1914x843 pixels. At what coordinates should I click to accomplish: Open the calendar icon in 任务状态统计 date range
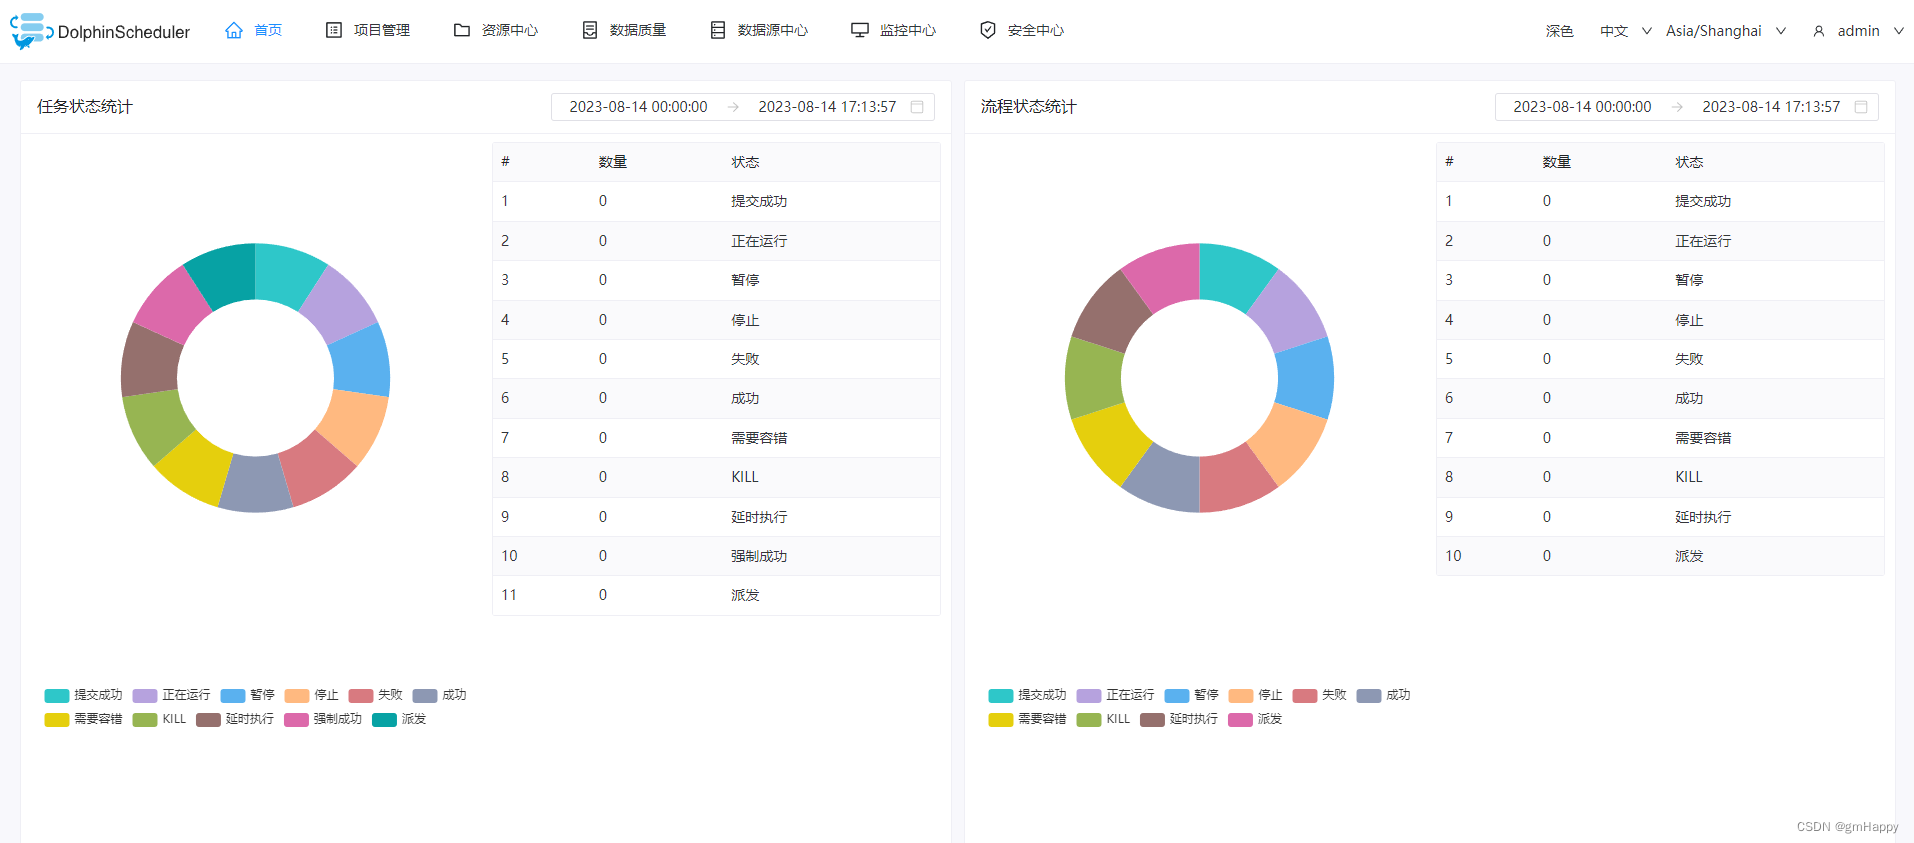(917, 107)
